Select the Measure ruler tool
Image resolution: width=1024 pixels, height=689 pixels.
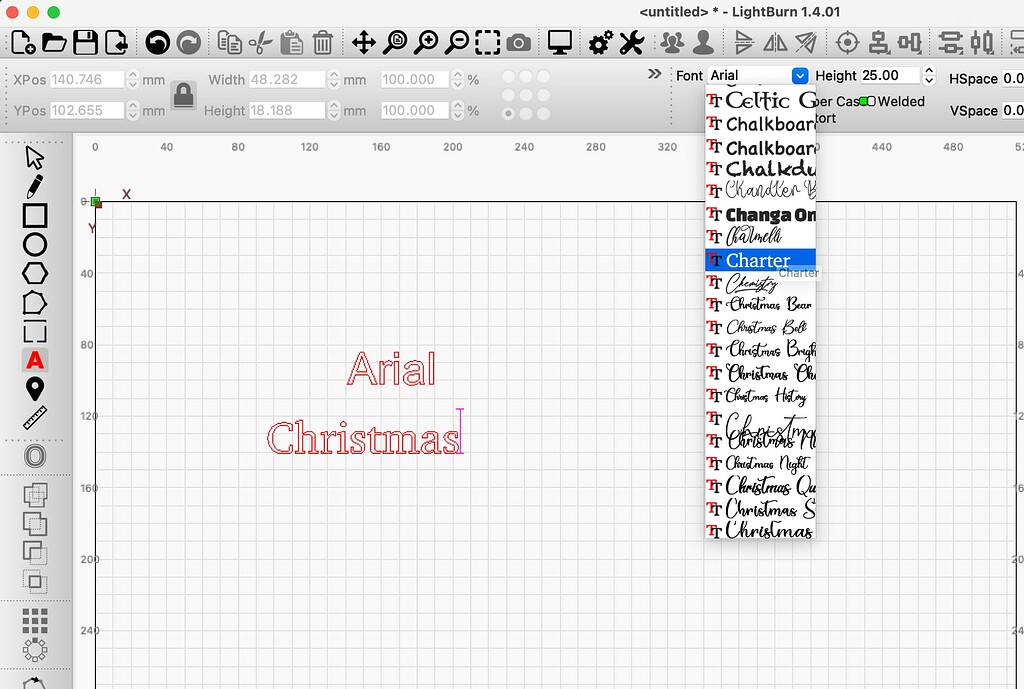[33, 419]
